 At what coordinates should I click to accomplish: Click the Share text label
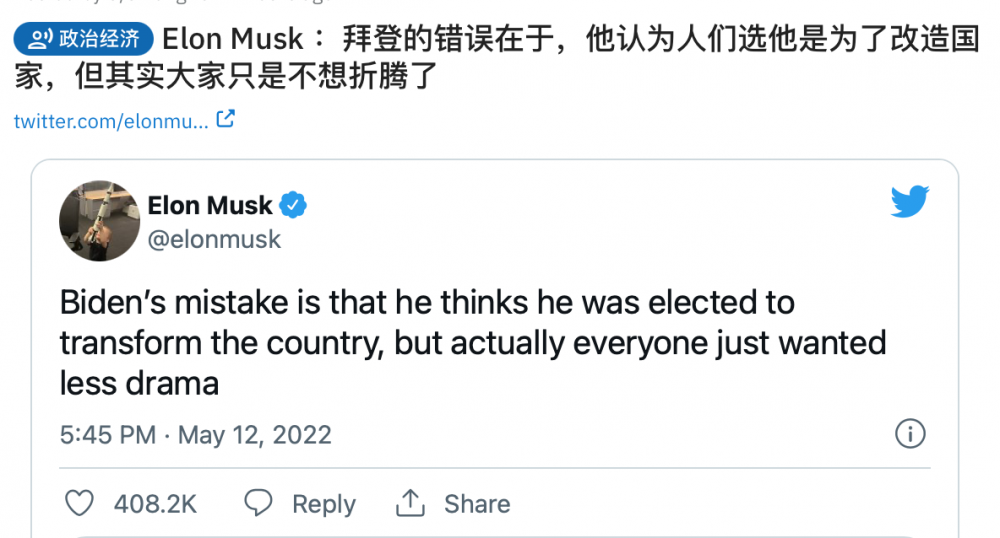click(x=477, y=504)
